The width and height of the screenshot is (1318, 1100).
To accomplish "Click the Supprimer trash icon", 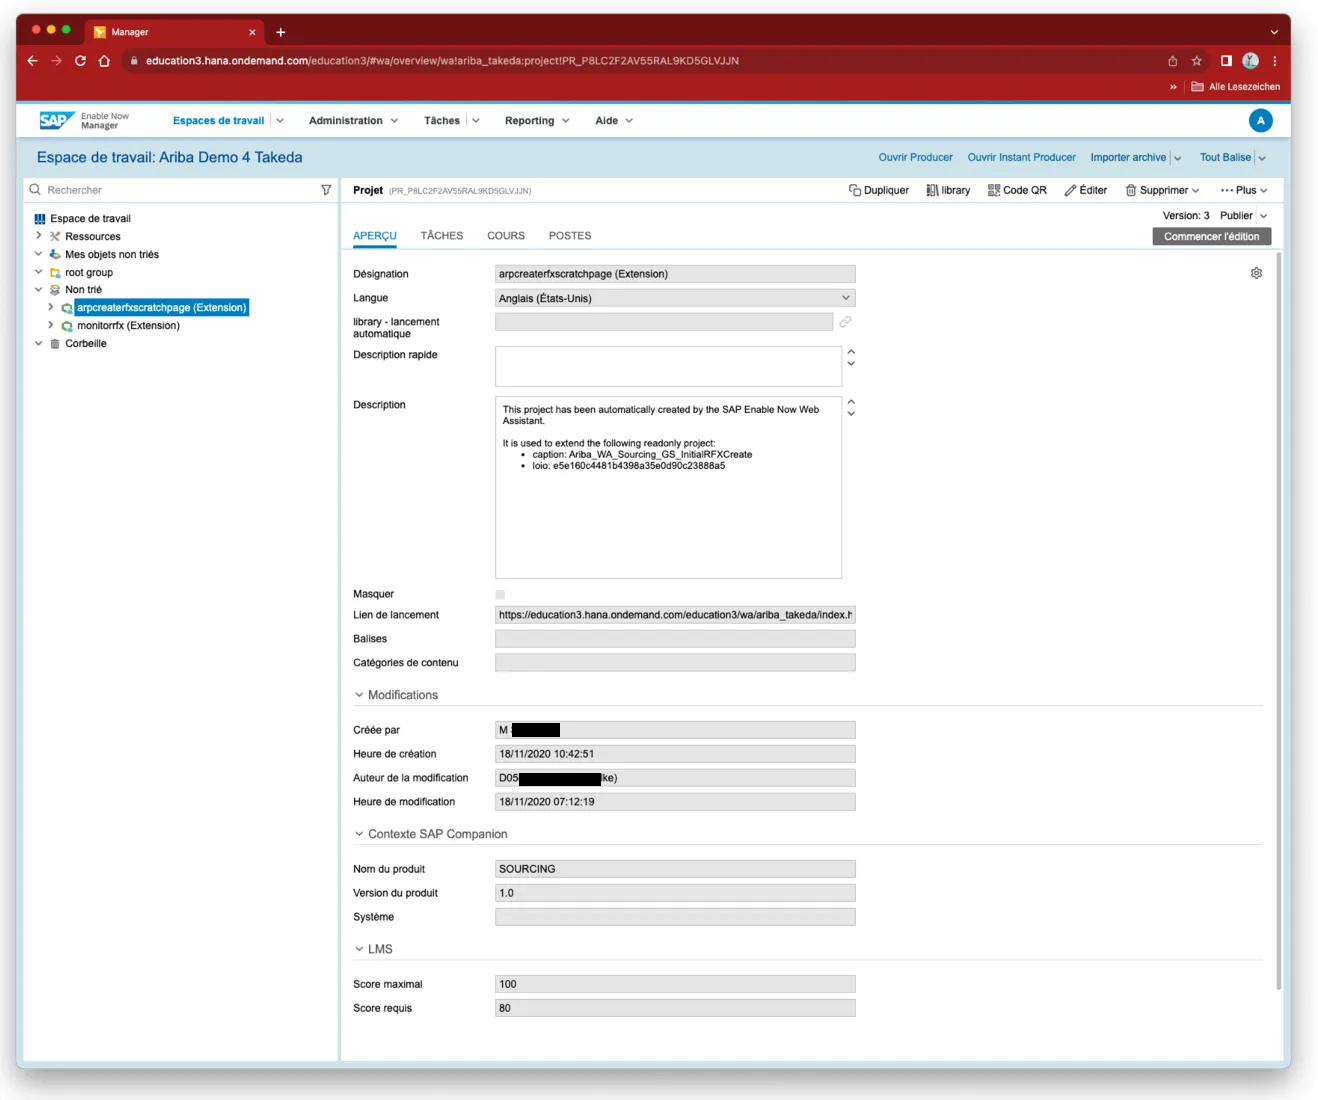I will point(1131,190).
